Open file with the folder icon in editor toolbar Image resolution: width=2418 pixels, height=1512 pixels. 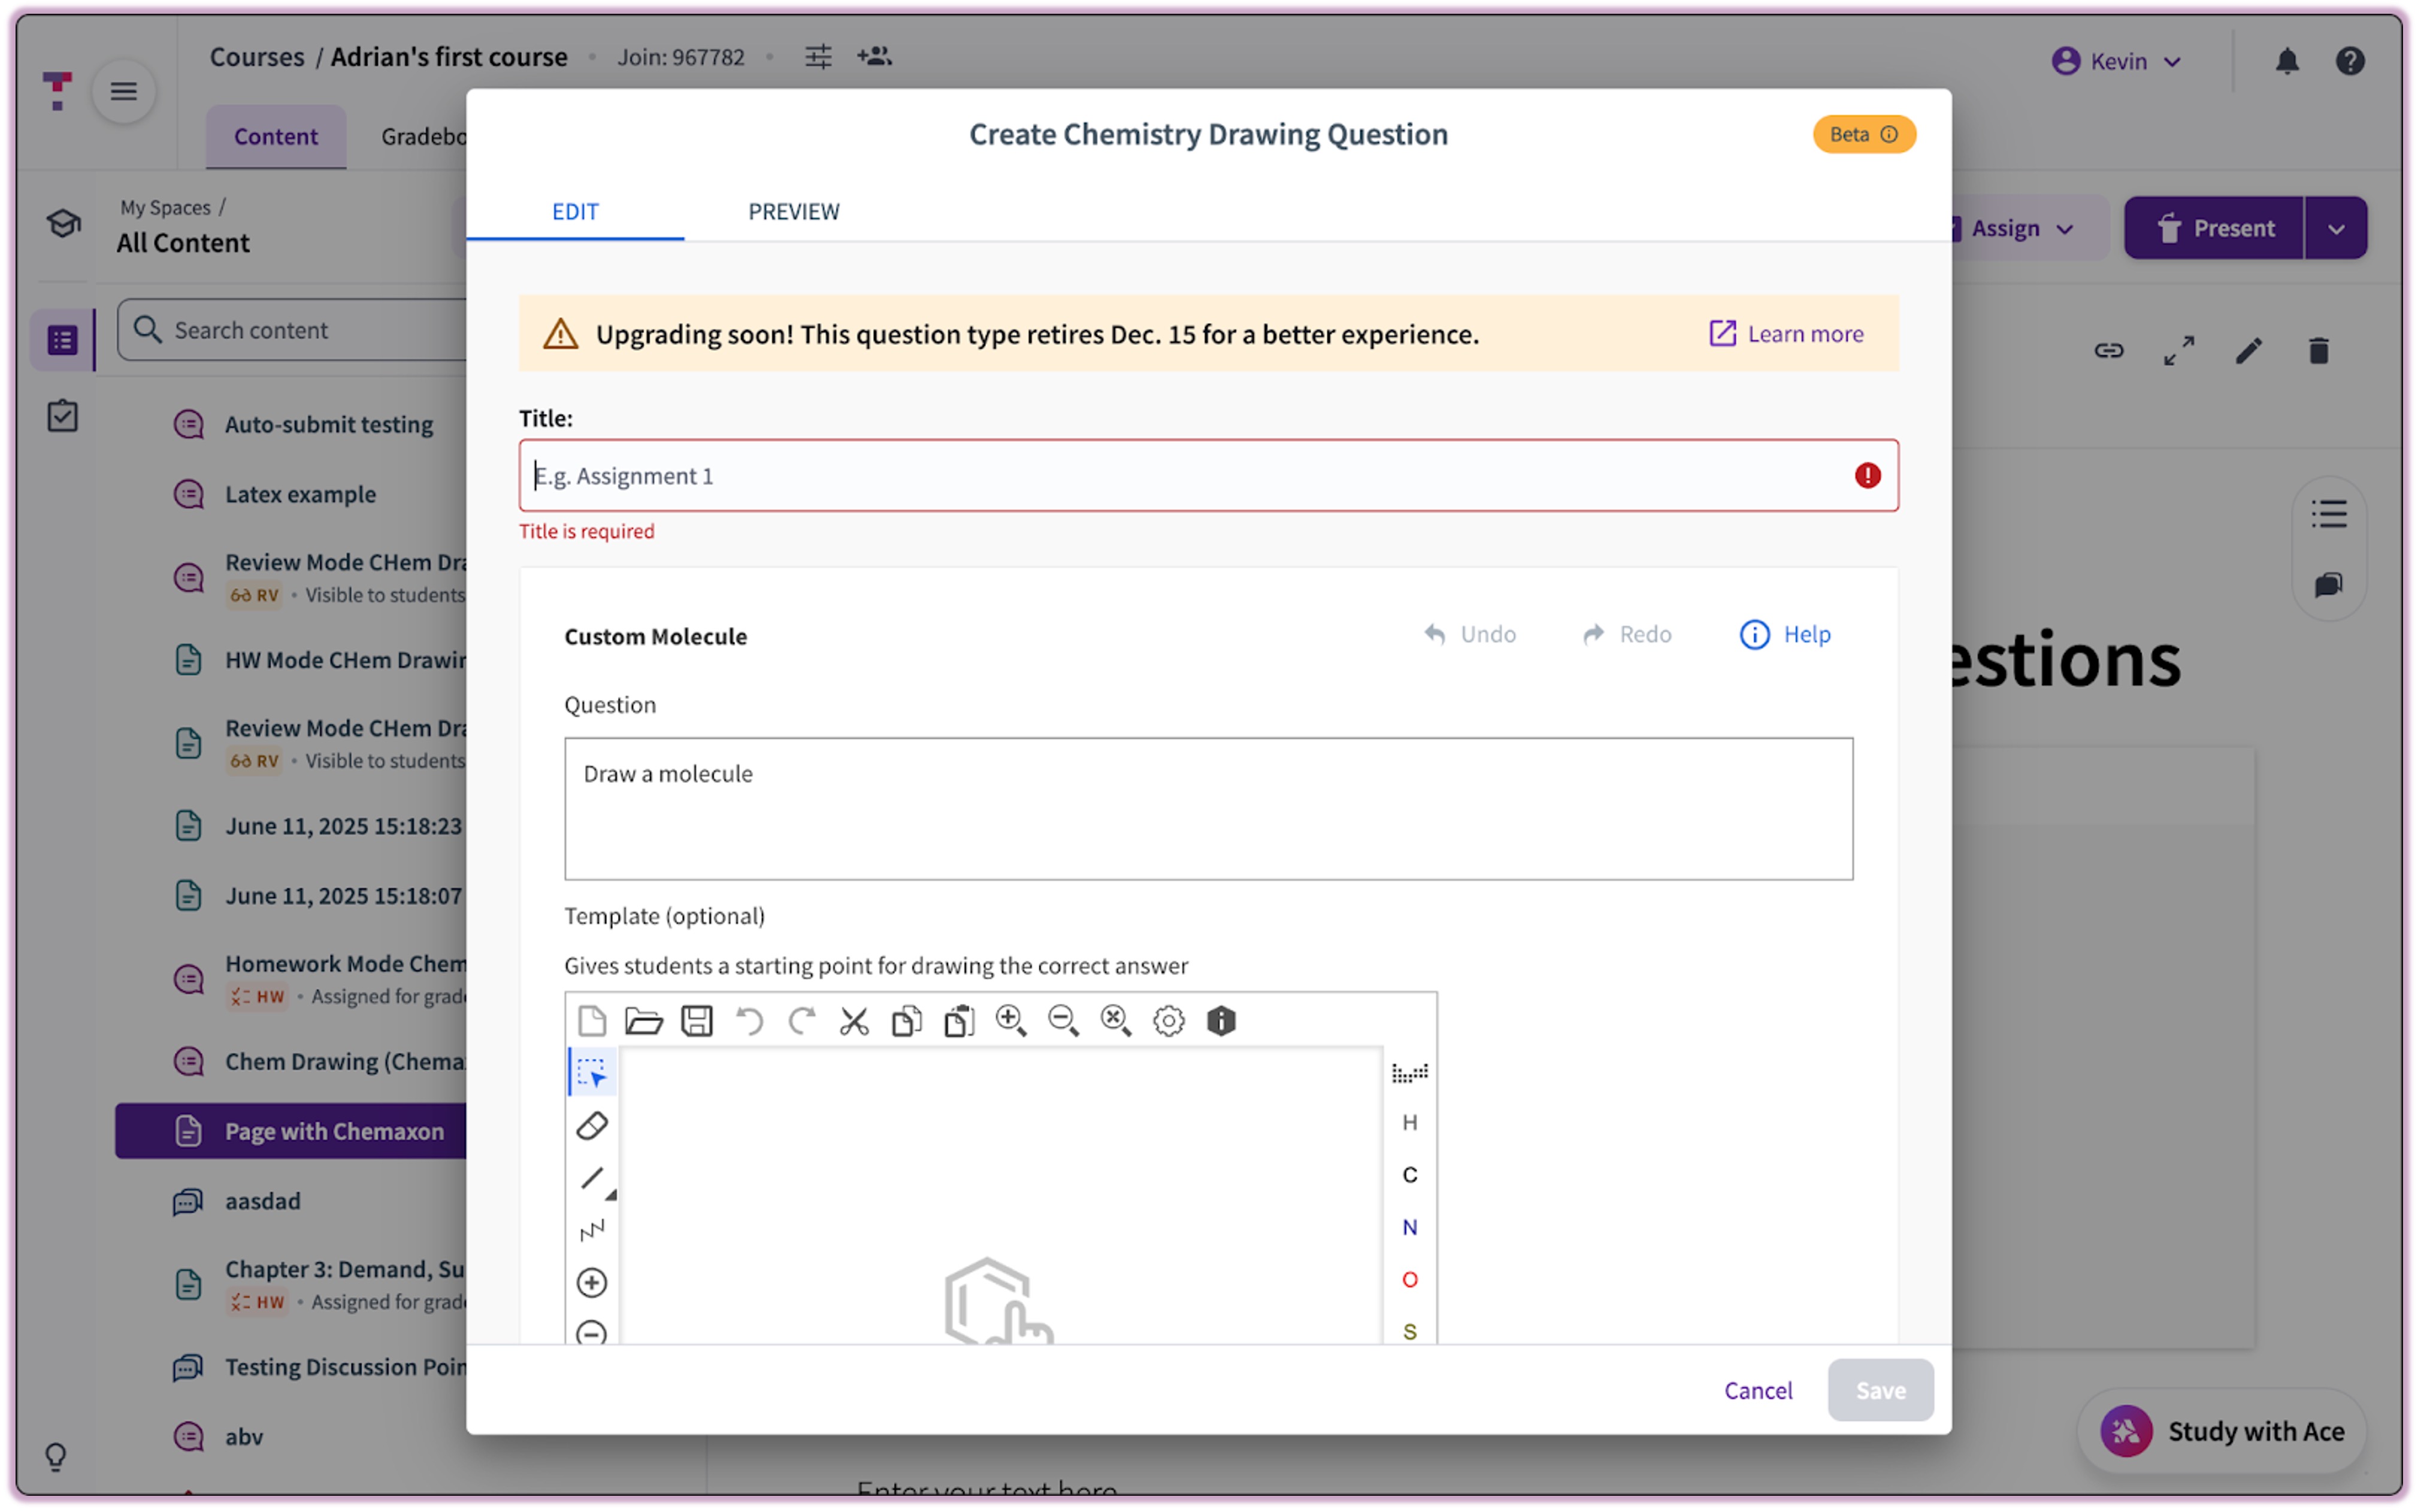coord(644,1021)
